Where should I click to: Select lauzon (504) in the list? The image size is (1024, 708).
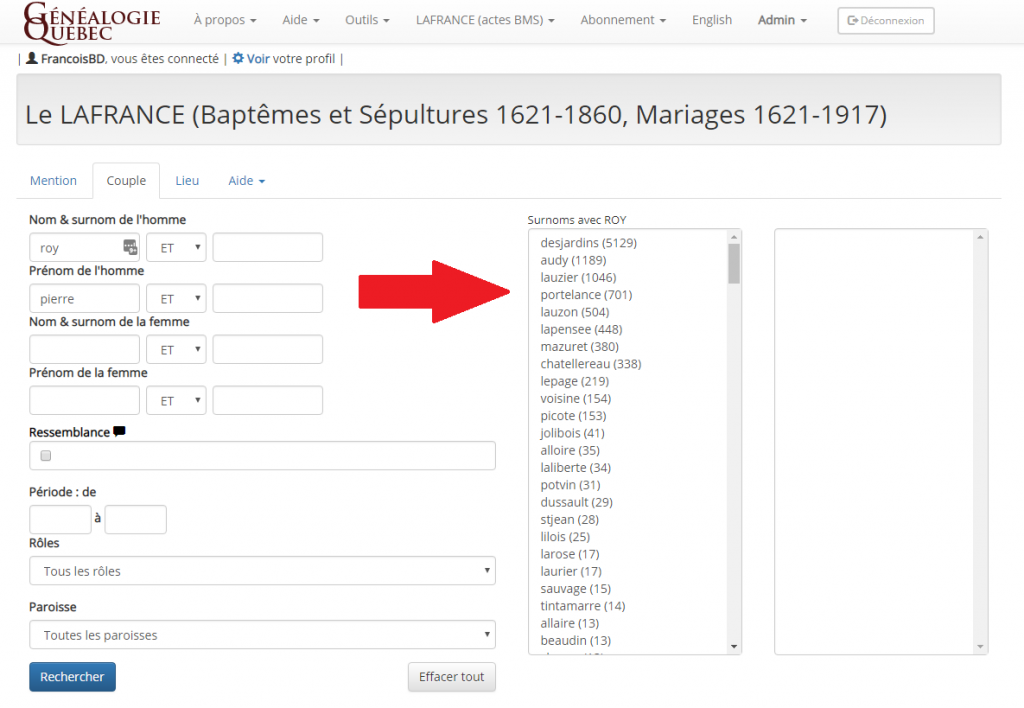click(x=575, y=312)
